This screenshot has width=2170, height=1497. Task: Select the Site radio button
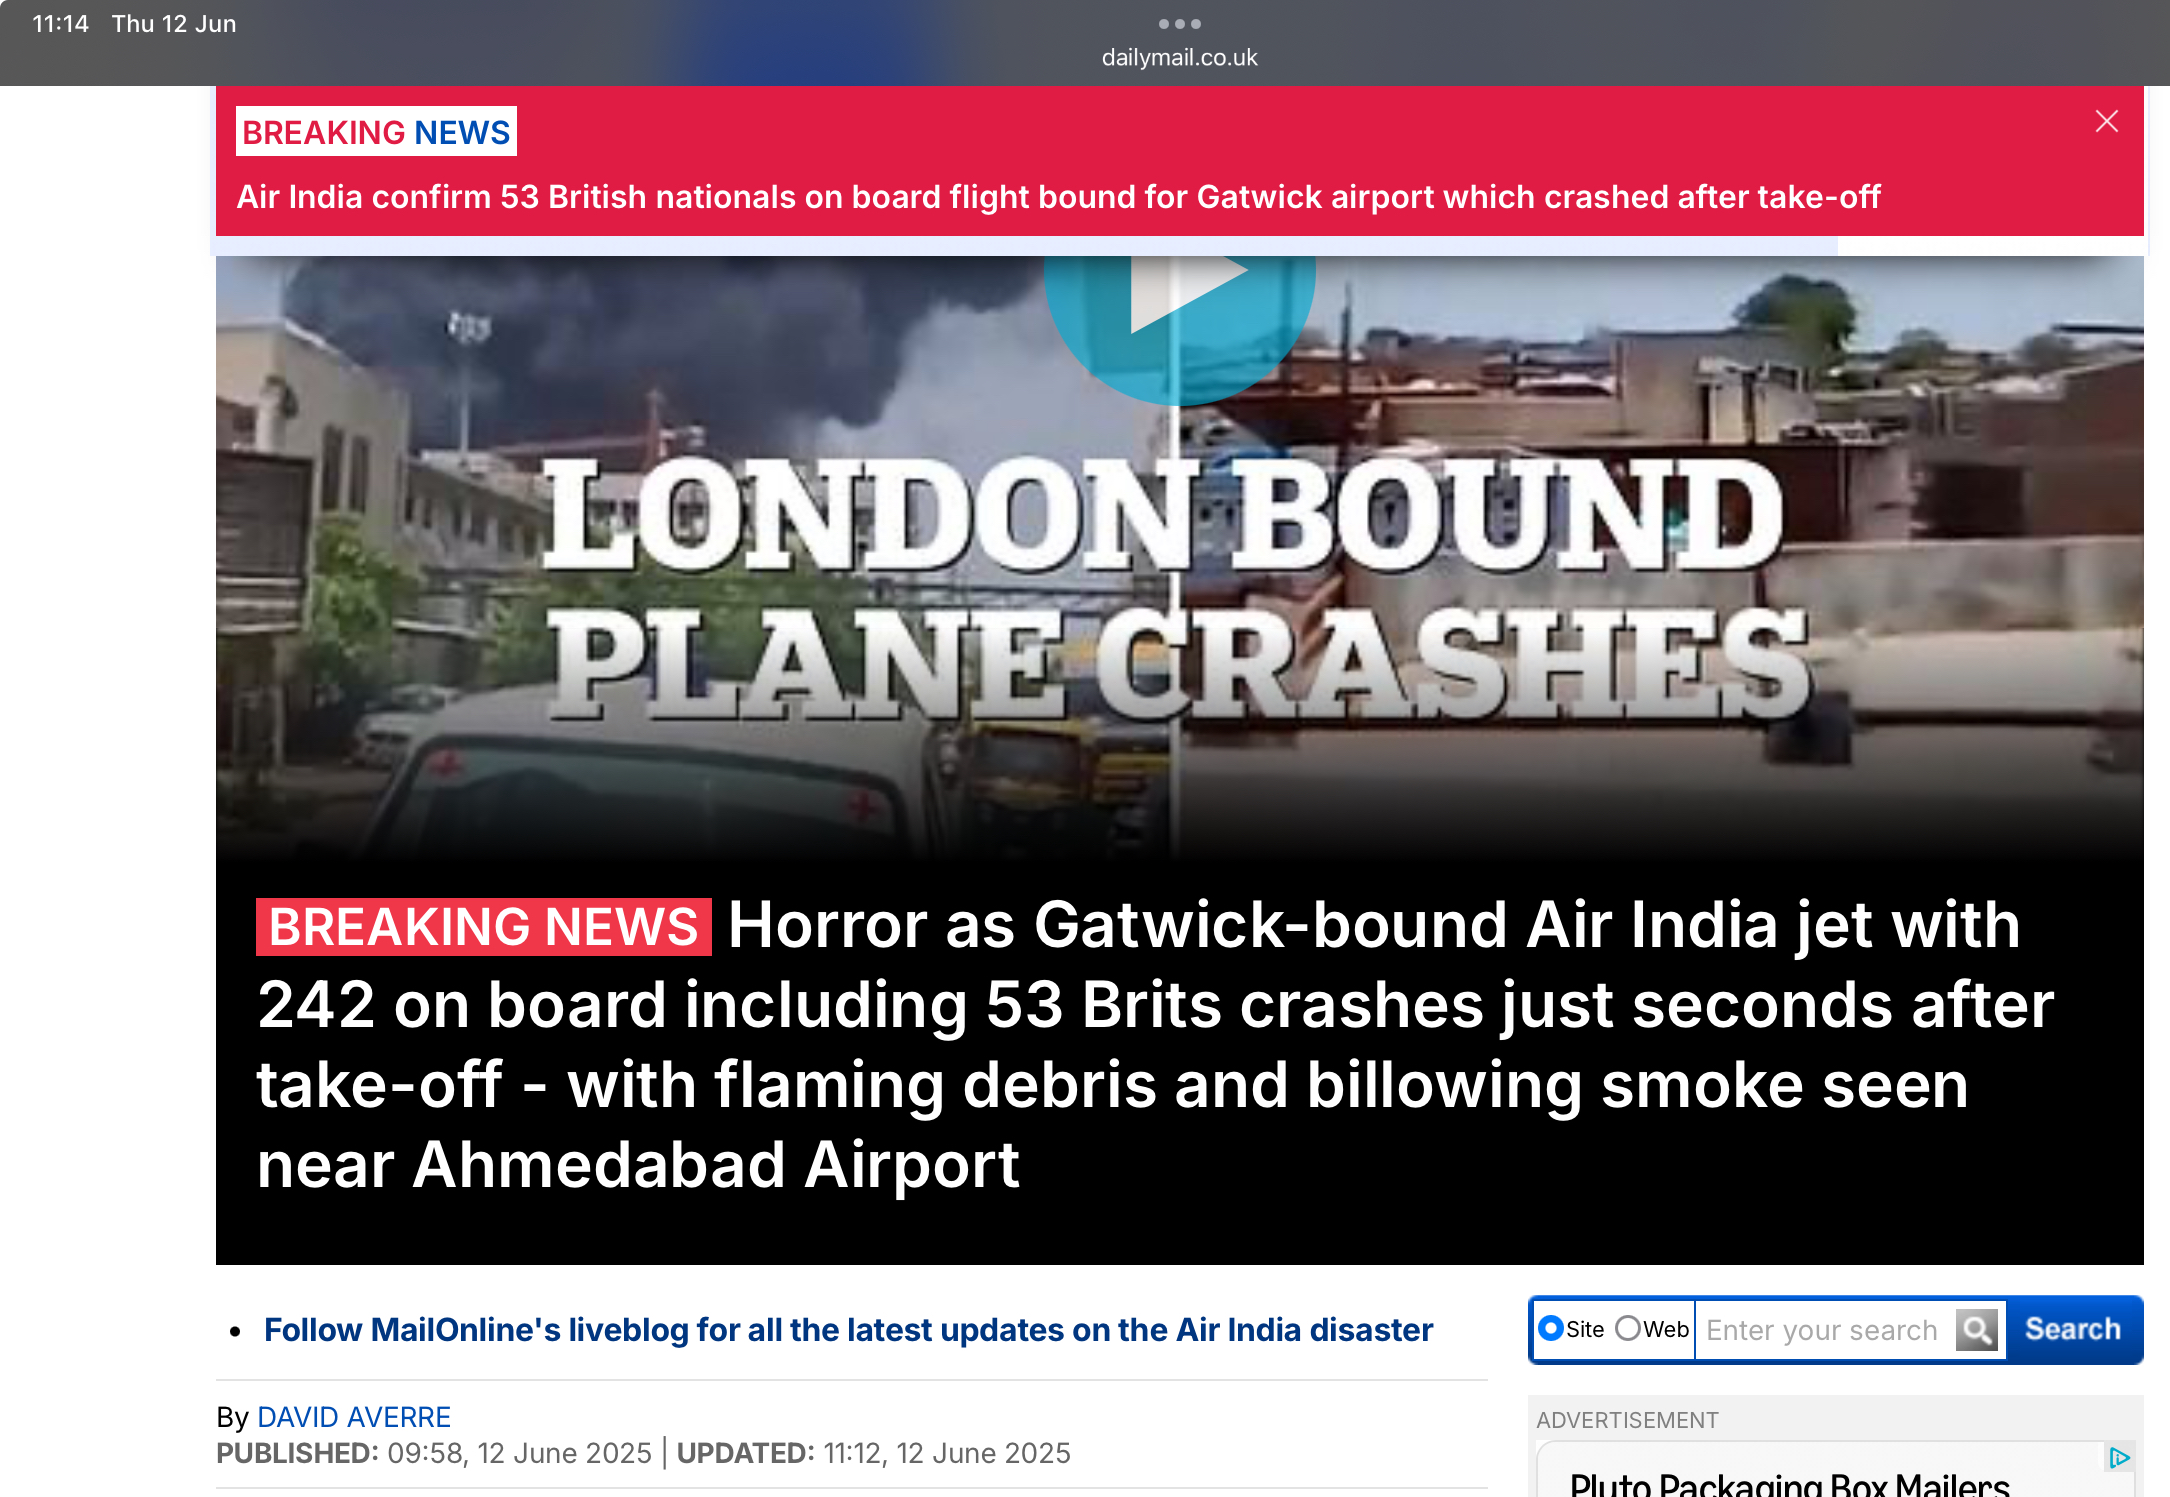tap(1551, 1328)
